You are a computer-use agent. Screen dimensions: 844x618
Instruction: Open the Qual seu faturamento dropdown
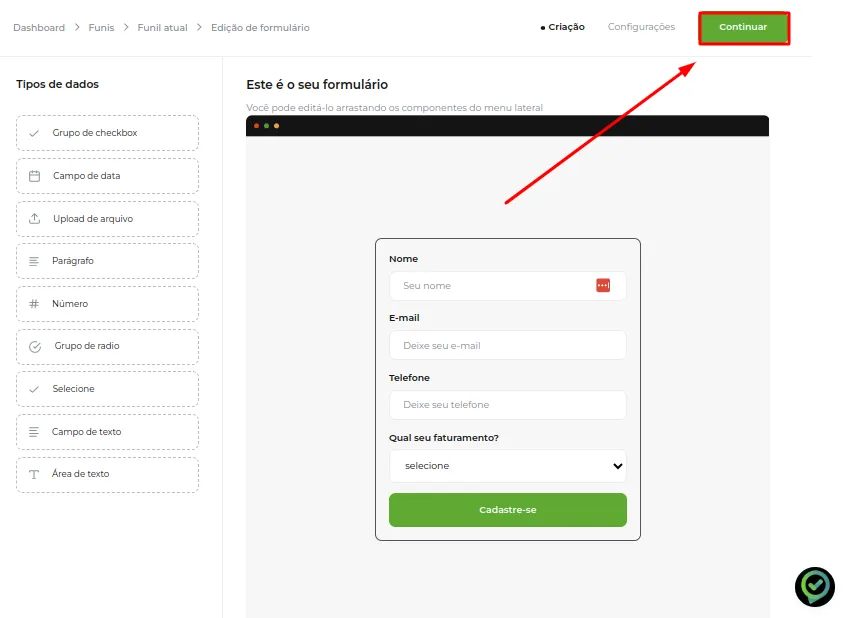click(508, 466)
